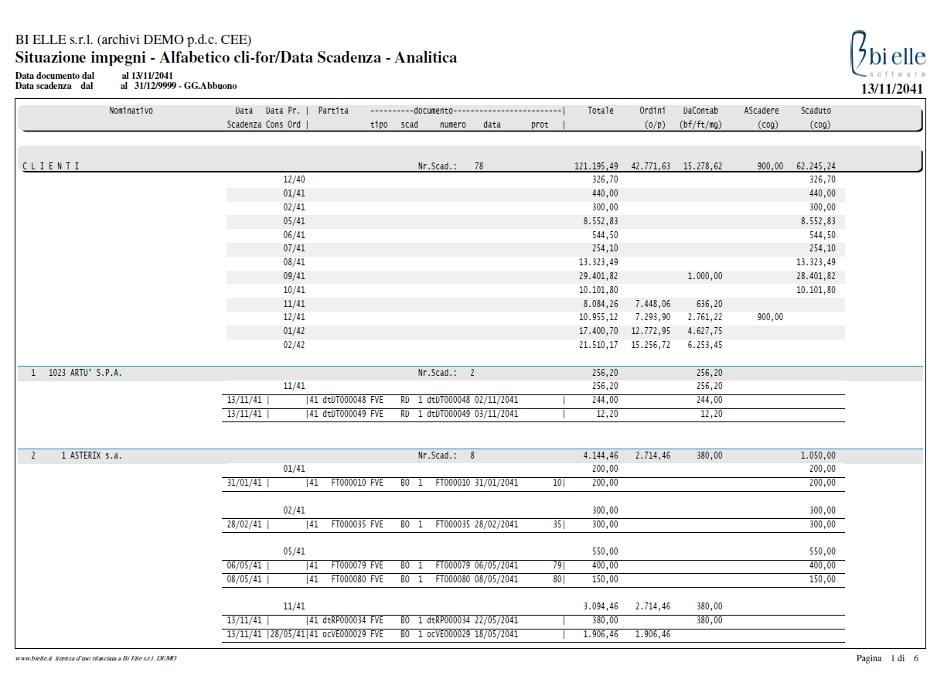Click 'Nr.Scad.: 78' in the CLIENTI row
Screen dimensions: 937x679
(451, 166)
